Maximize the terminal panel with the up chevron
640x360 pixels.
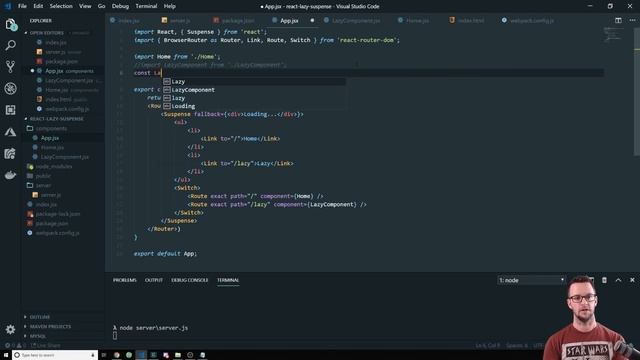point(618,280)
